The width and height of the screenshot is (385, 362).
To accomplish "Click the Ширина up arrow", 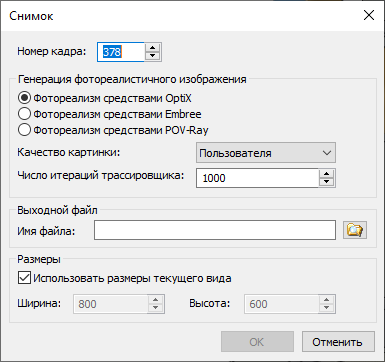I will (156, 300).
